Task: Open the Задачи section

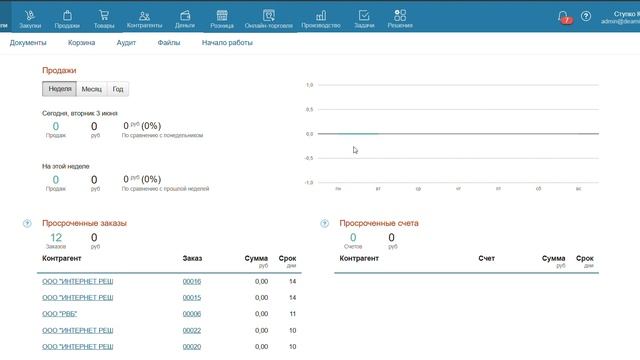Action: point(364,19)
